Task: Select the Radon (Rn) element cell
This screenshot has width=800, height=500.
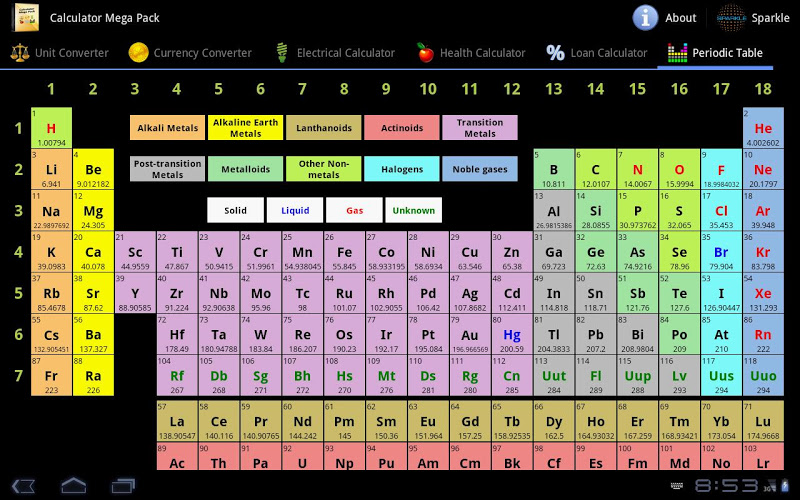Action: tap(763, 334)
